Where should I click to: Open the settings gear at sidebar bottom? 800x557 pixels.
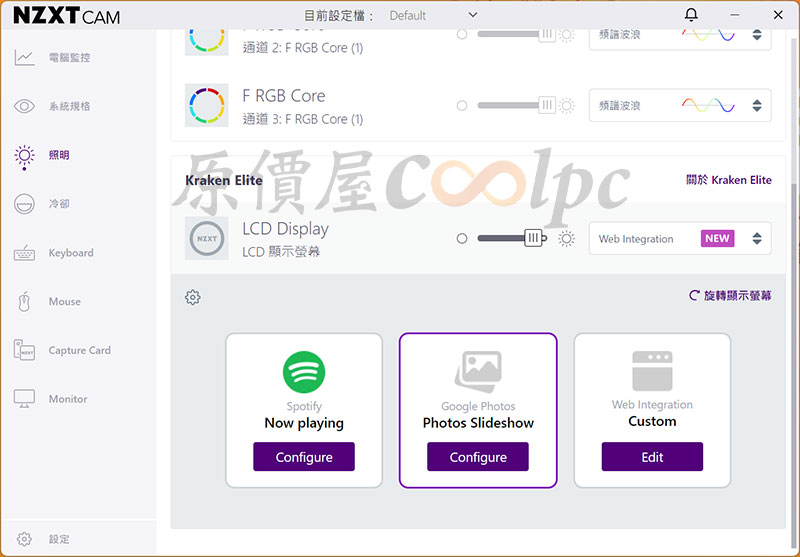24,539
